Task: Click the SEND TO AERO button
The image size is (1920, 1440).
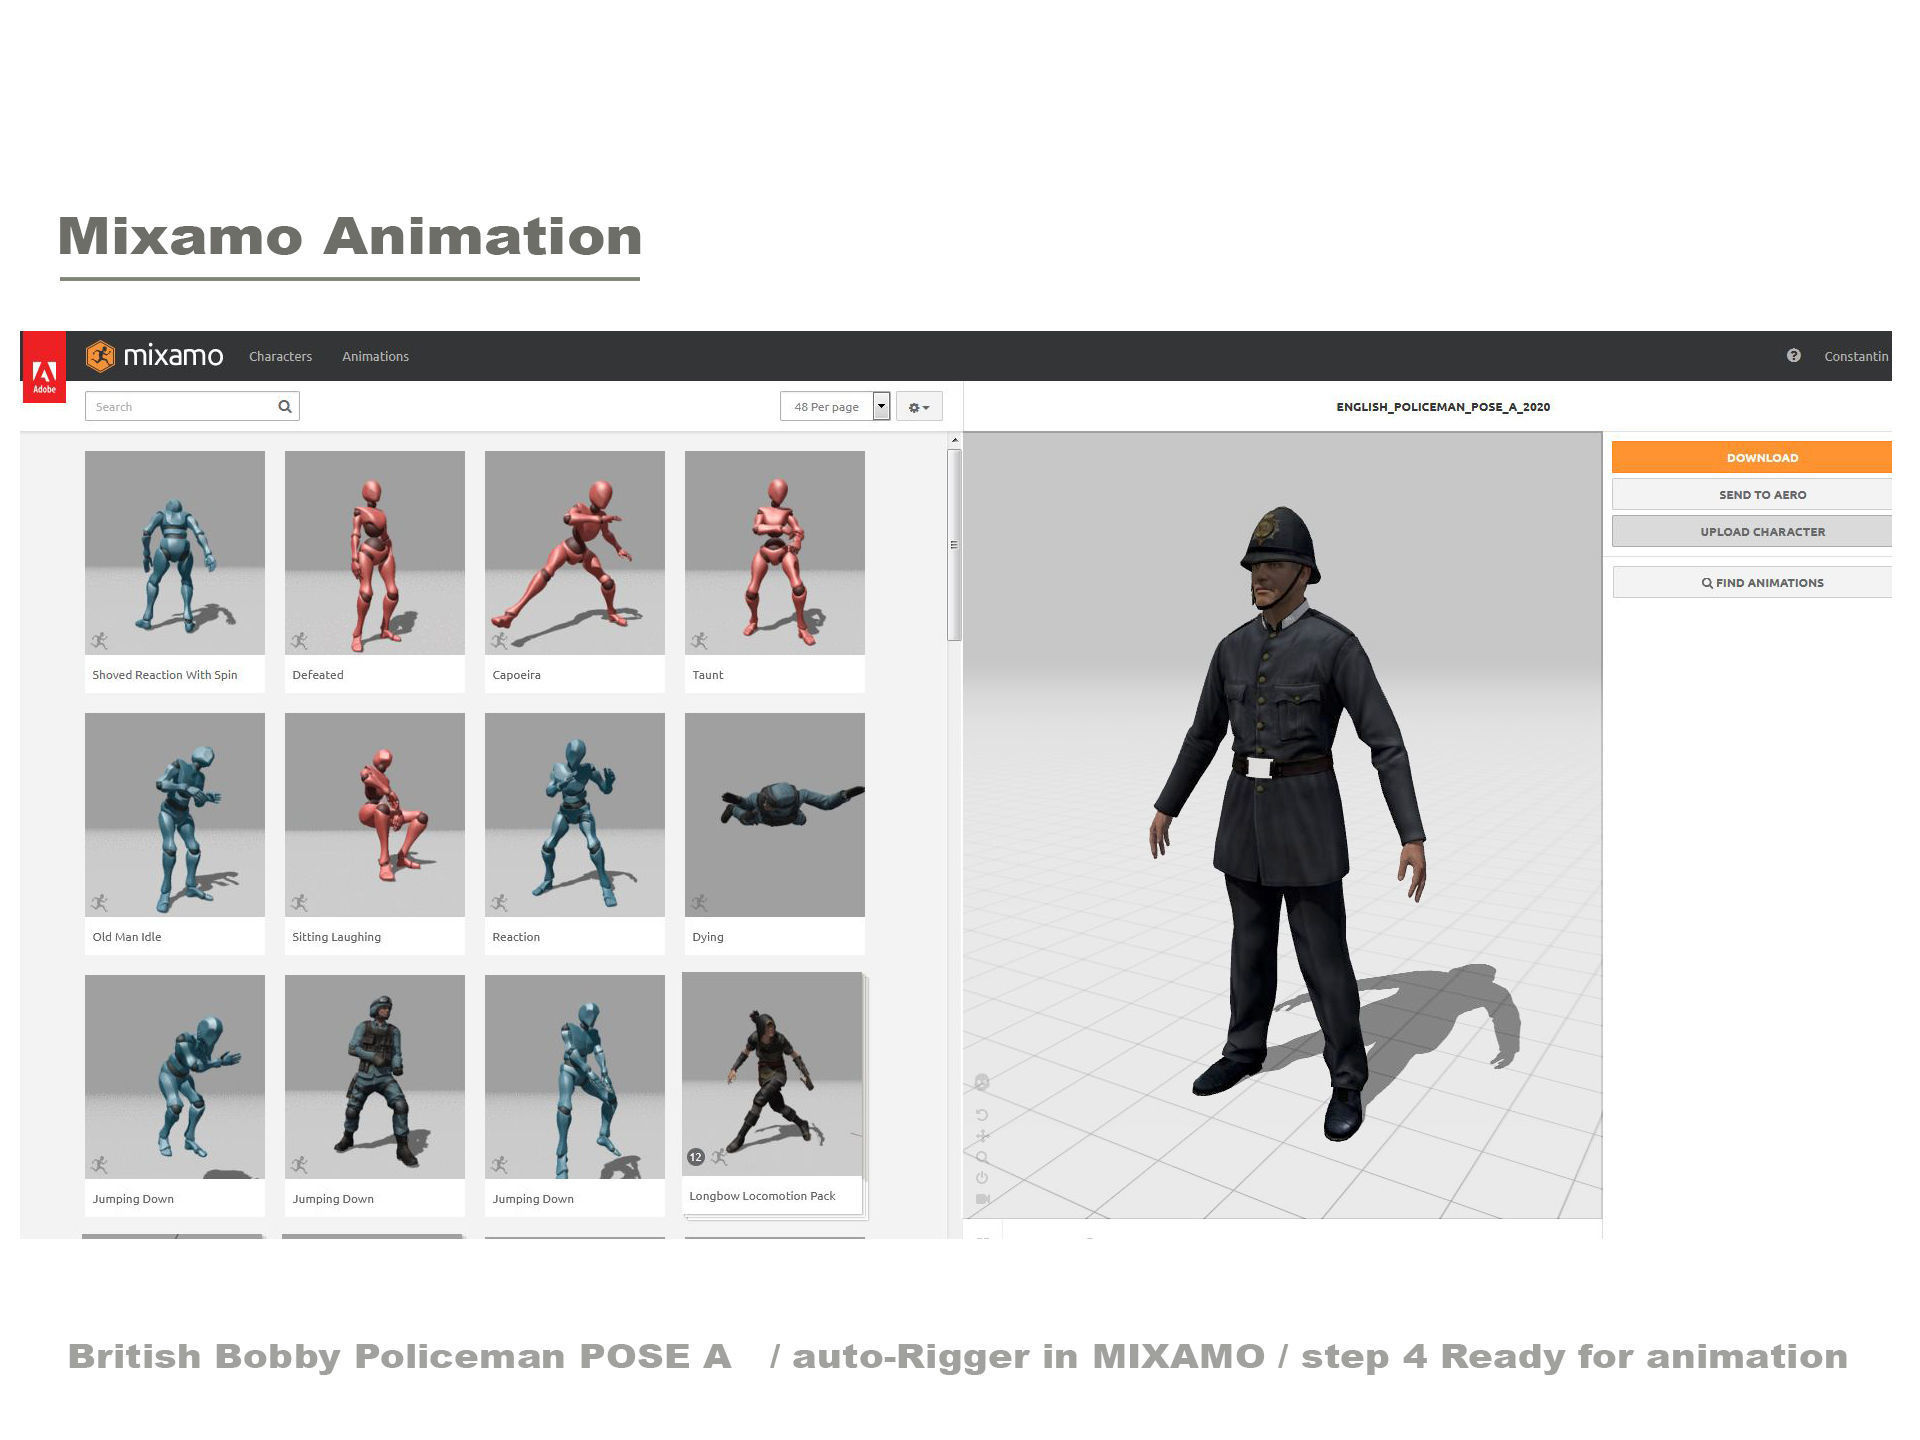Action: pyautogui.click(x=1751, y=494)
